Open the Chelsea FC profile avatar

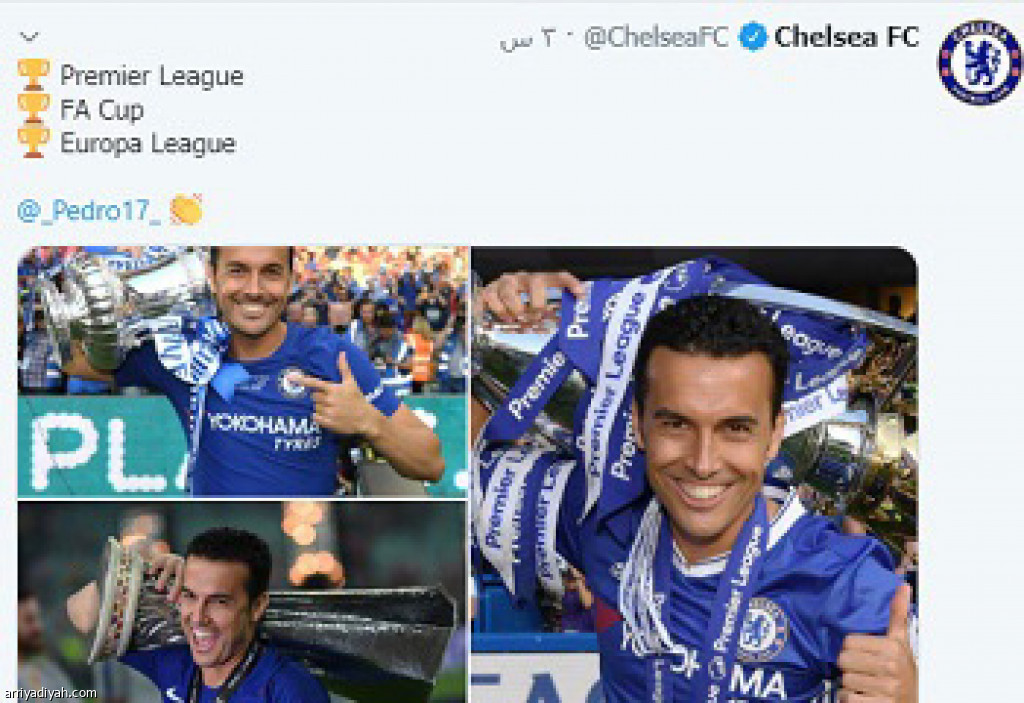(979, 62)
